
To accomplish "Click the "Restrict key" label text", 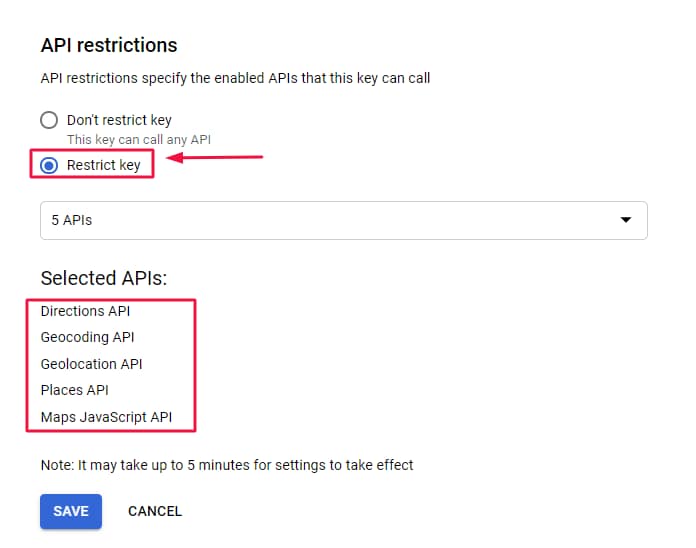I will pos(103,165).
